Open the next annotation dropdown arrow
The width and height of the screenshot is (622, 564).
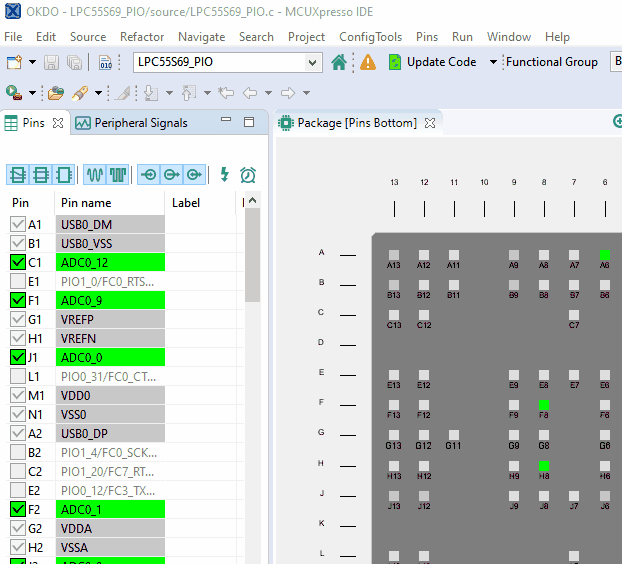coord(169,93)
